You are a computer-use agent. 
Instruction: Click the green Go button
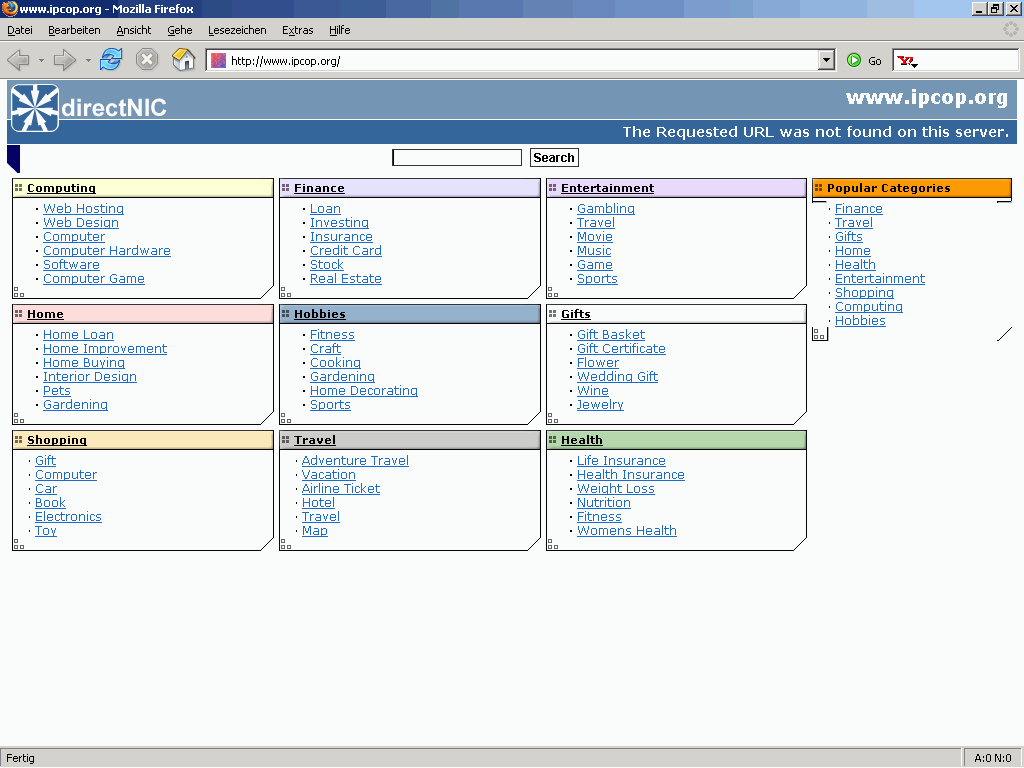pyautogui.click(x=864, y=61)
